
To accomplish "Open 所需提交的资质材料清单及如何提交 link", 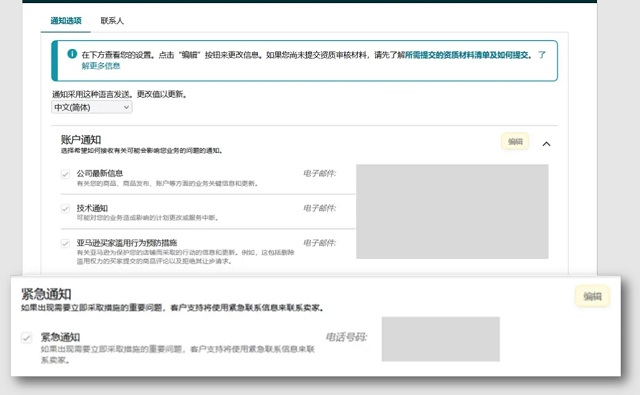I will [x=467, y=55].
